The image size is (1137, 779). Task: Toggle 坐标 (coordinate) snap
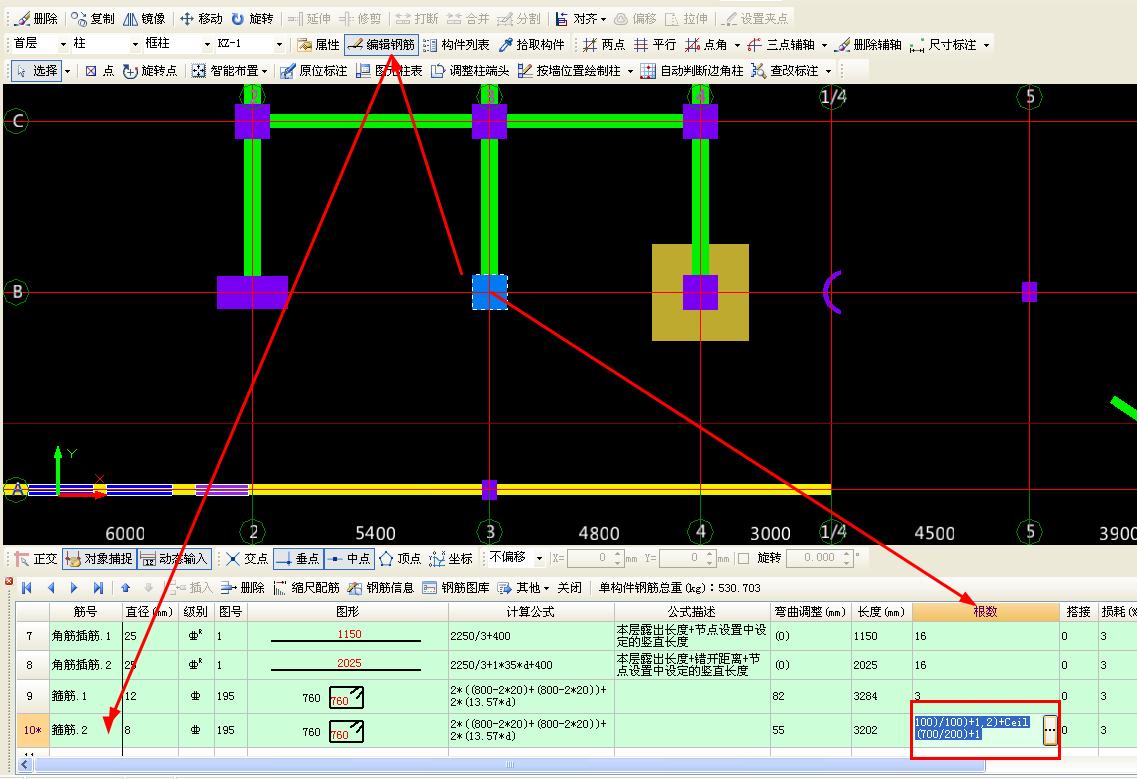coord(451,559)
